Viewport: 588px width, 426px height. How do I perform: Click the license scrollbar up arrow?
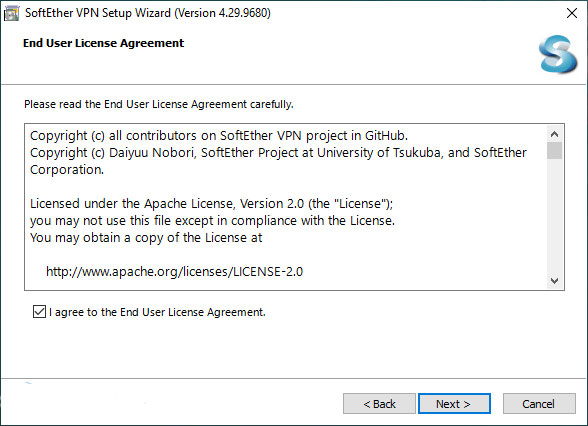pyautogui.click(x=554, y=134)
